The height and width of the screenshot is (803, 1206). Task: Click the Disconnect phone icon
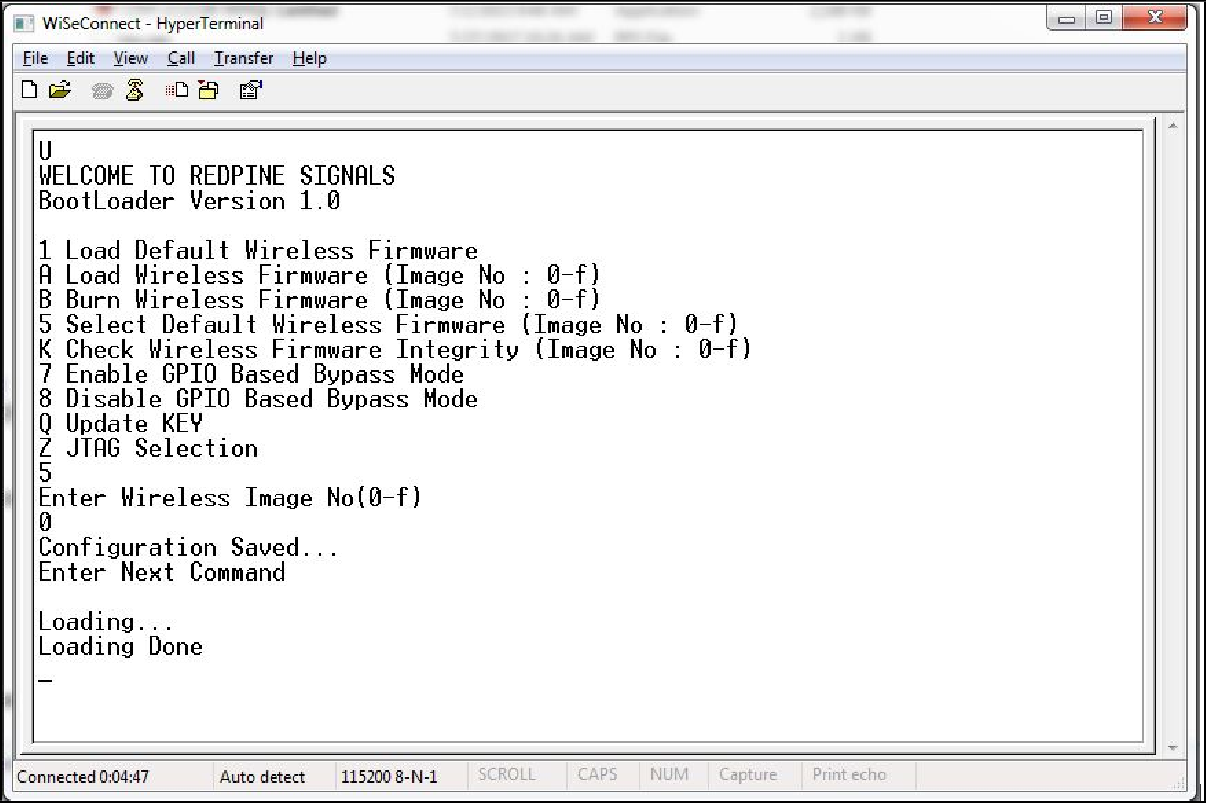tap(134, 91)
